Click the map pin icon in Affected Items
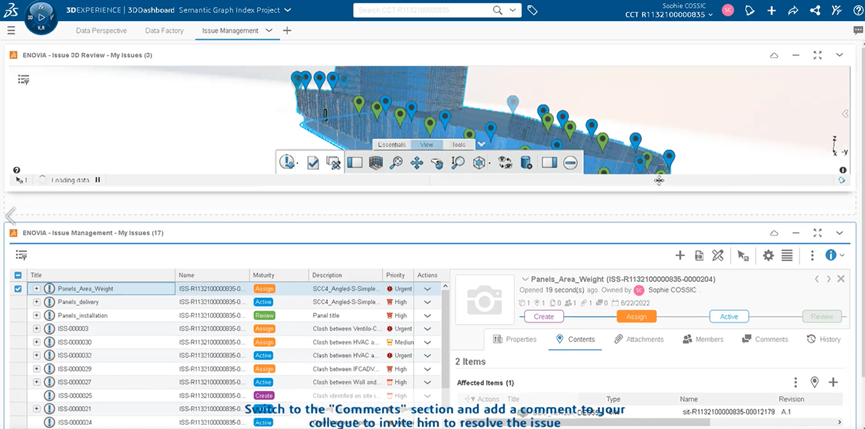Image resolution: width=865 pixels, height=429 pixels. pos(814,382)
